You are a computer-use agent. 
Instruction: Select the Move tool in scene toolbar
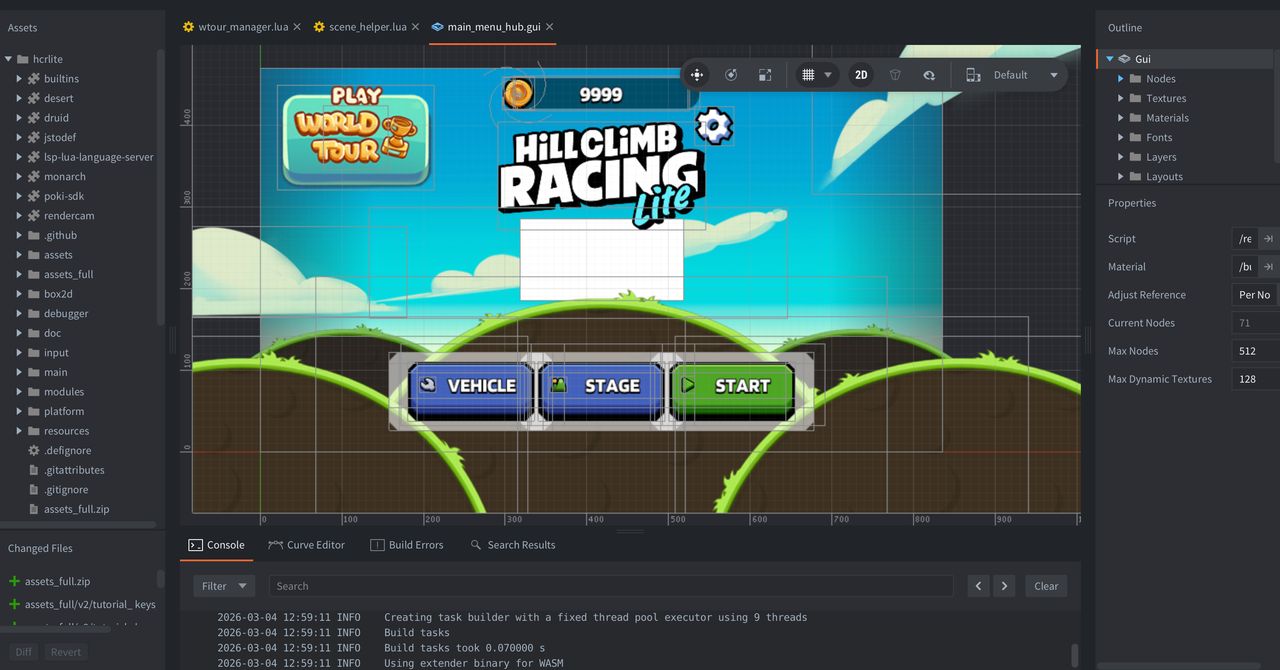click(x=697, y=75)
